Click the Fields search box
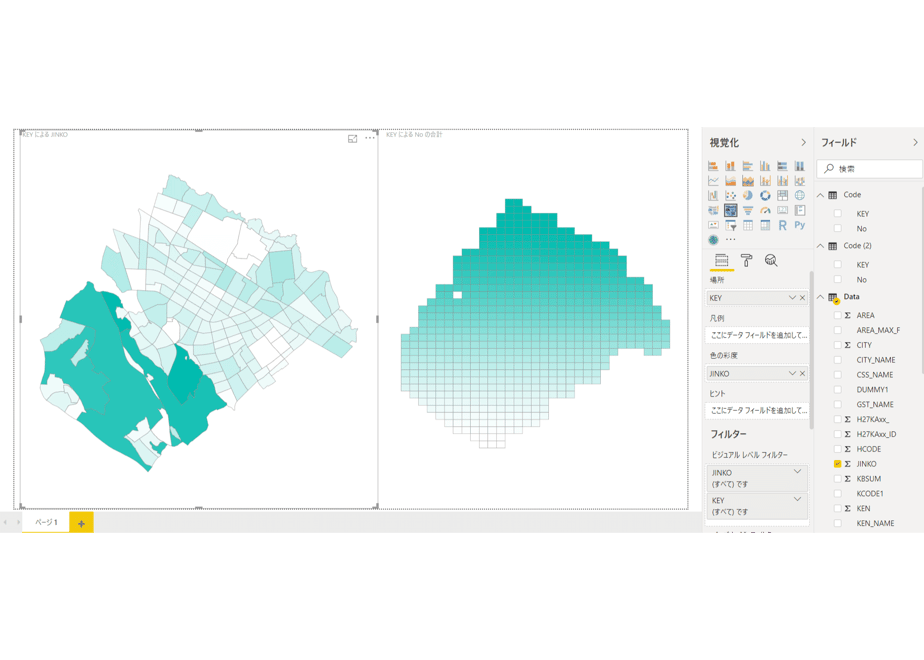This screenshot has height=660, width=924. [x=869, y=169]
